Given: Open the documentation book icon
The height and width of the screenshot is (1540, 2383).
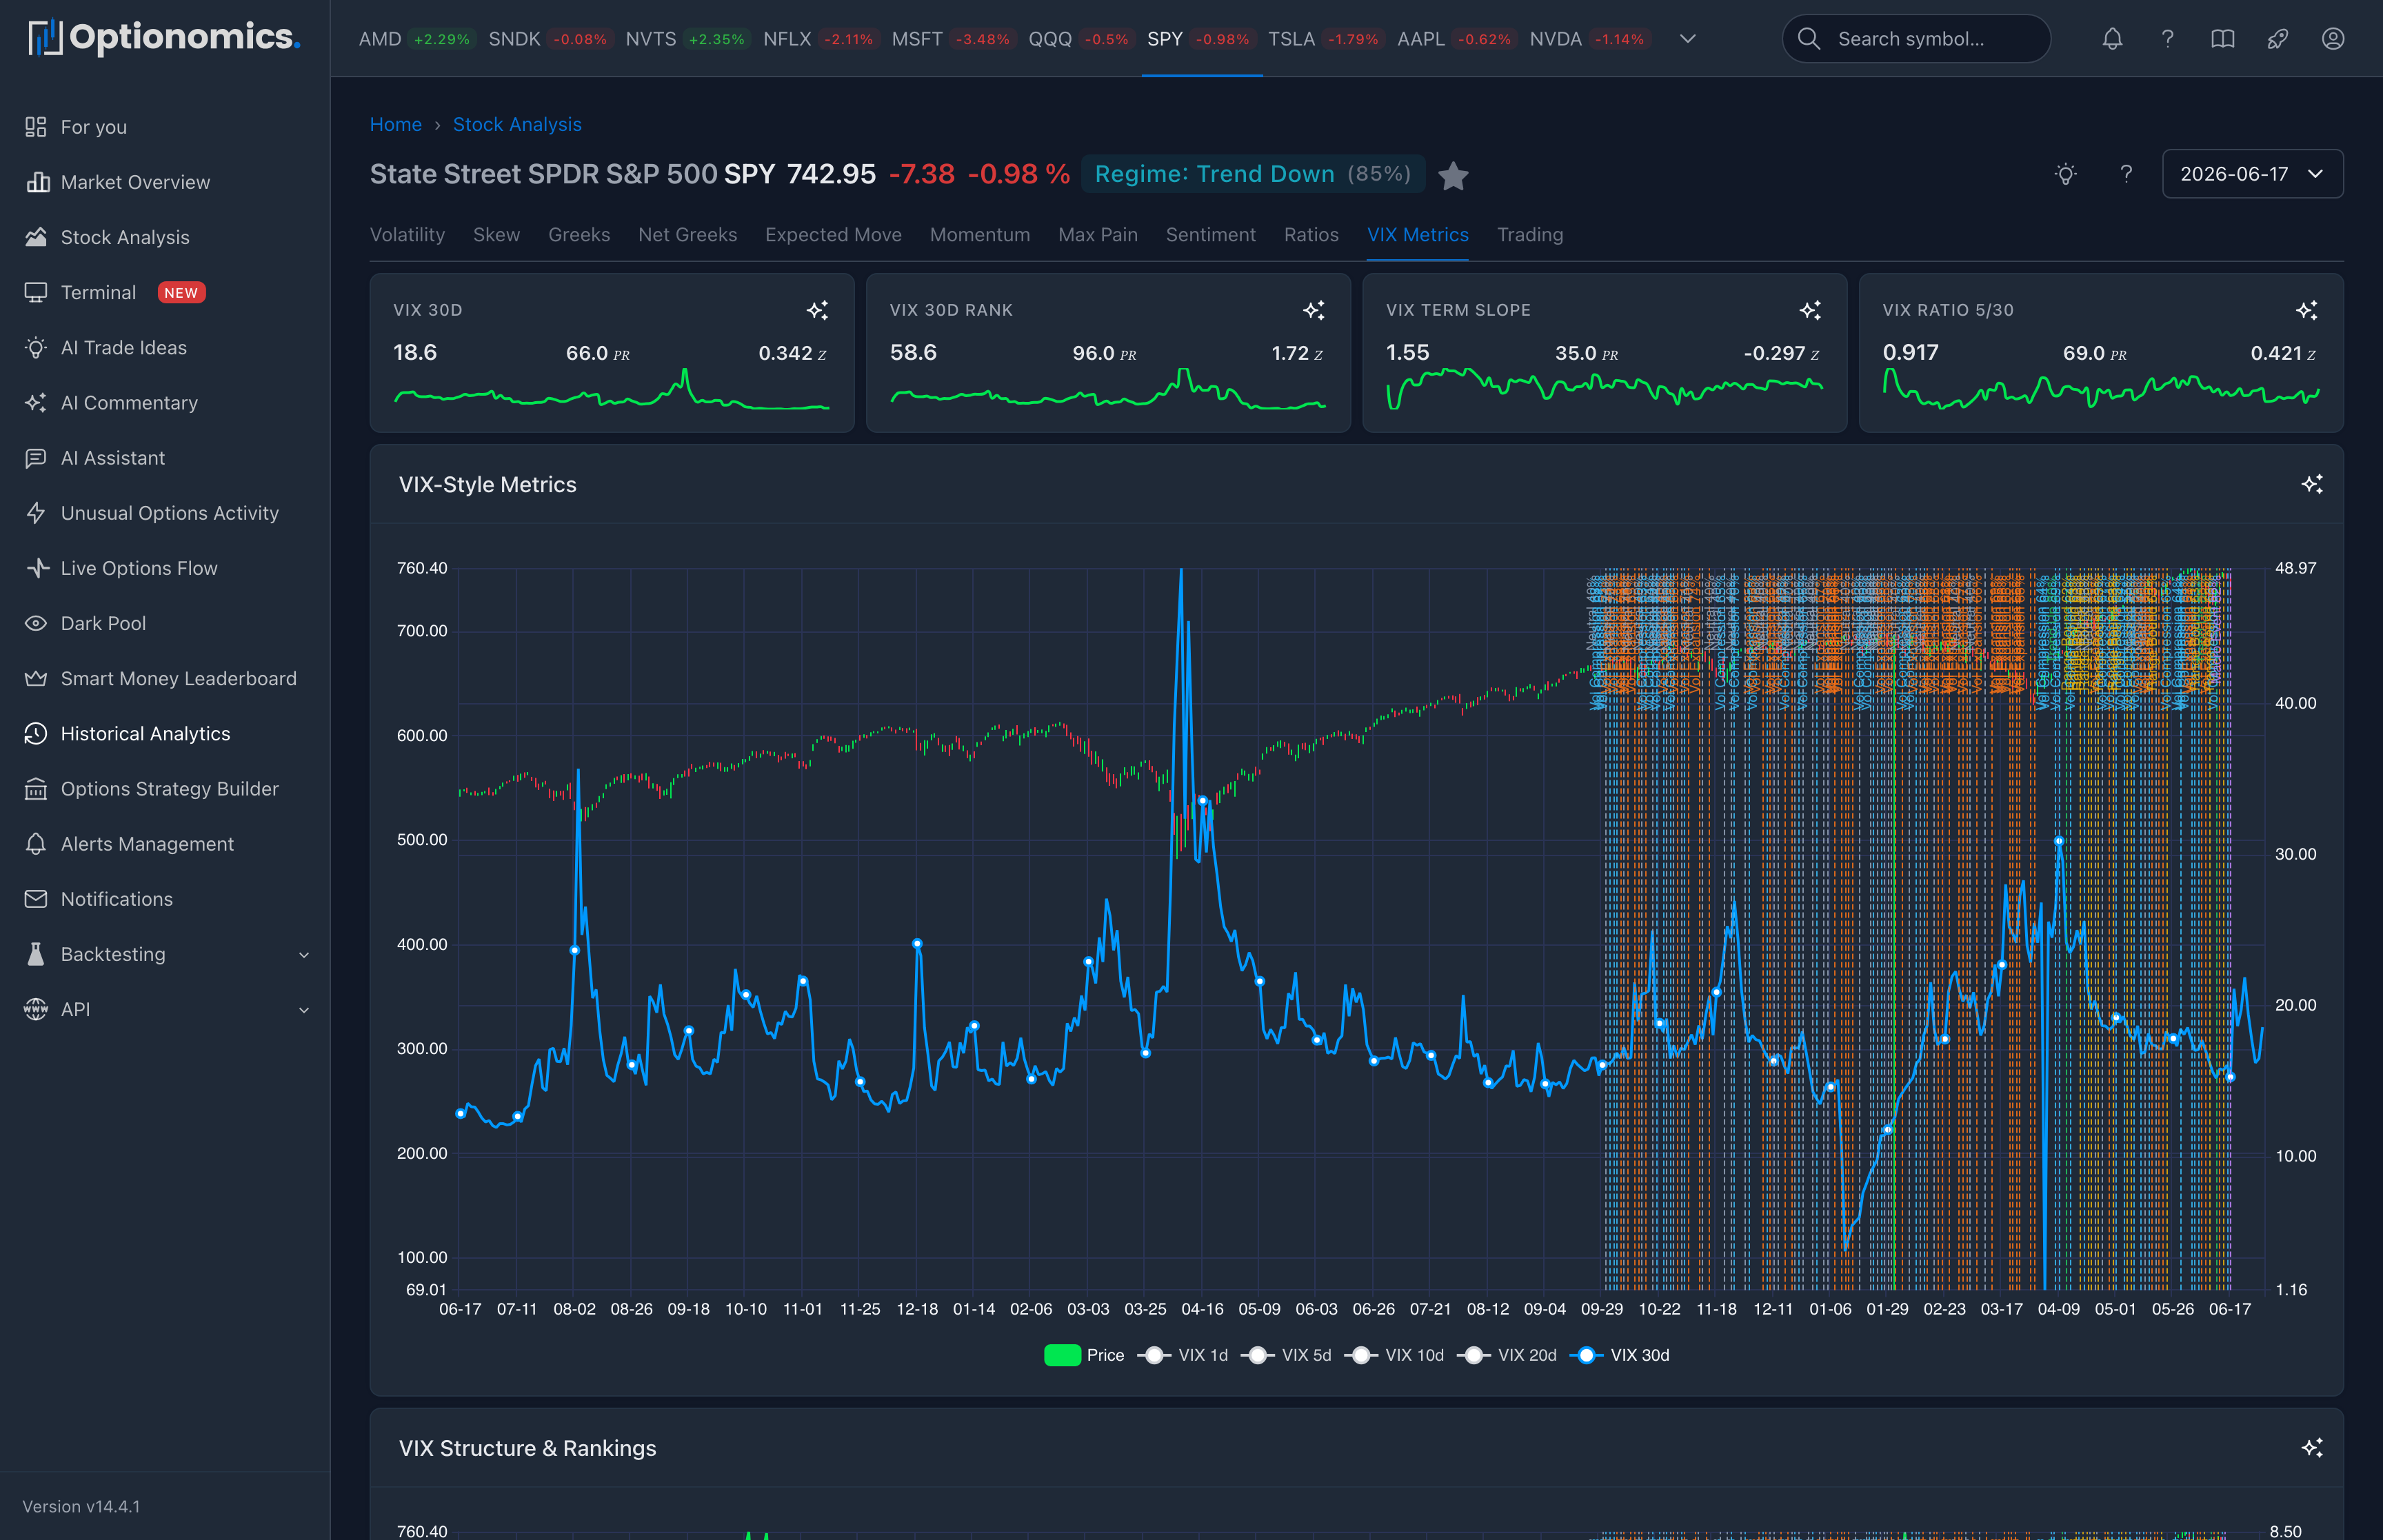Looking at the screenshot, I should click(x=2222, y=39).
